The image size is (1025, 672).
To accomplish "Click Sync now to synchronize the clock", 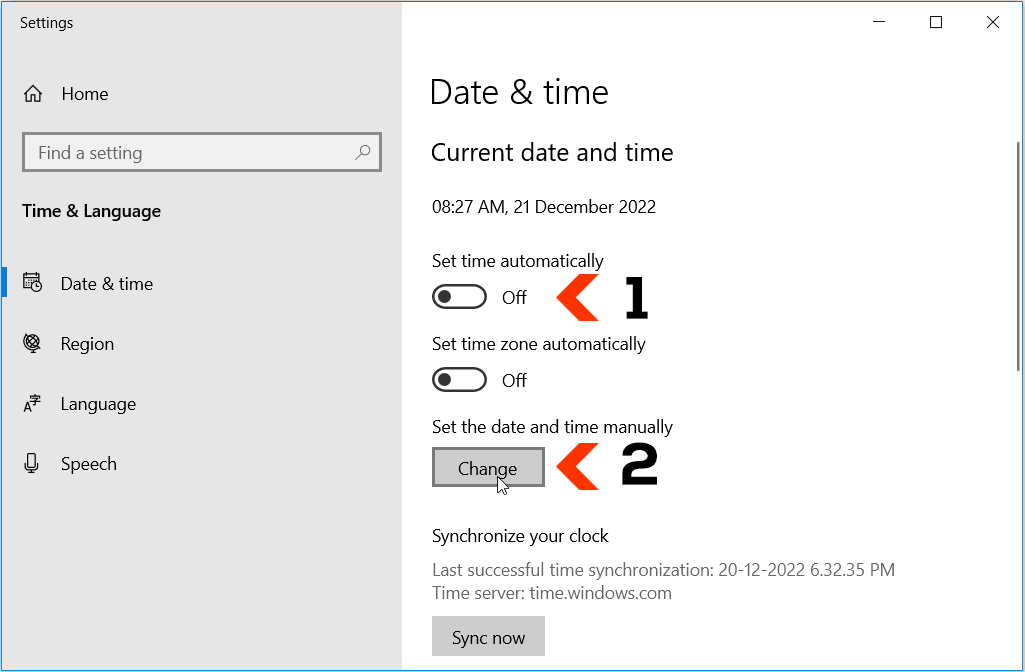I will [488, 636].
